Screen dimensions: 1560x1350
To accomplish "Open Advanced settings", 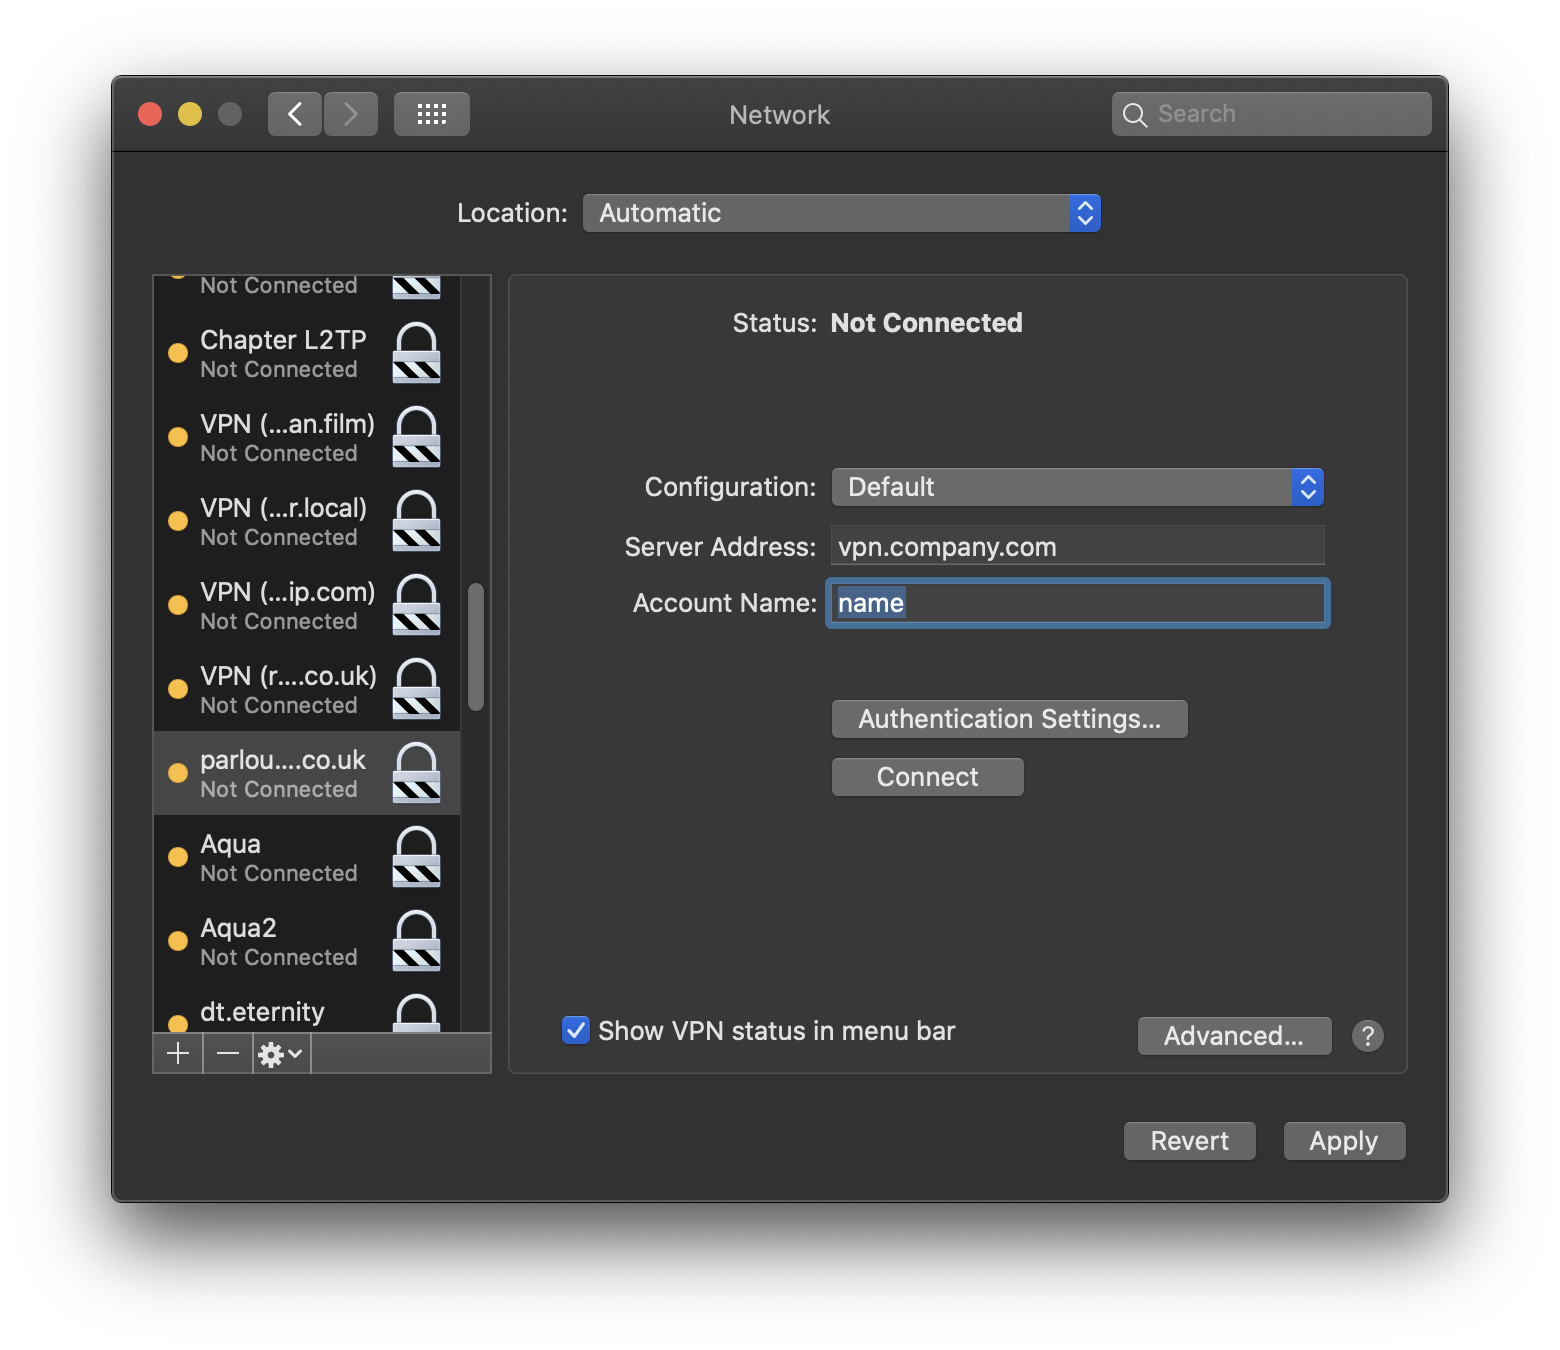I will pyautogui.click(x=1234, y=1036).
